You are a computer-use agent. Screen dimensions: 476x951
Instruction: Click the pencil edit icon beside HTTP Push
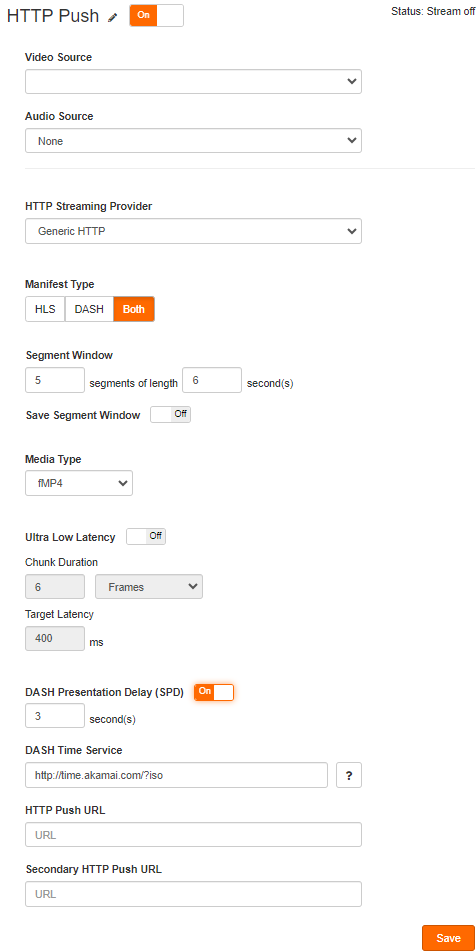tap(113, 18)
